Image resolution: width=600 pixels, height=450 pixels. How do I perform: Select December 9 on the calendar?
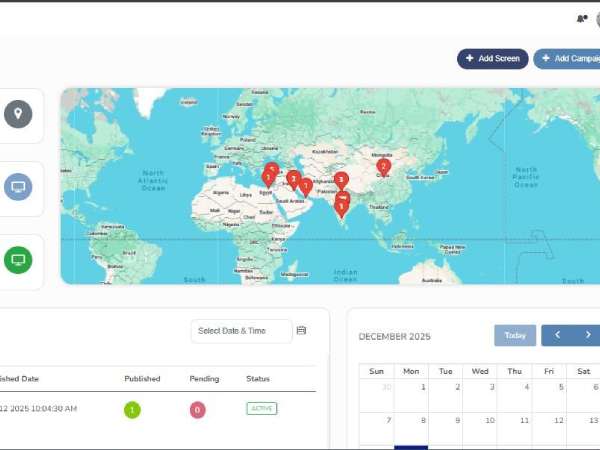(x=446, y=429)
